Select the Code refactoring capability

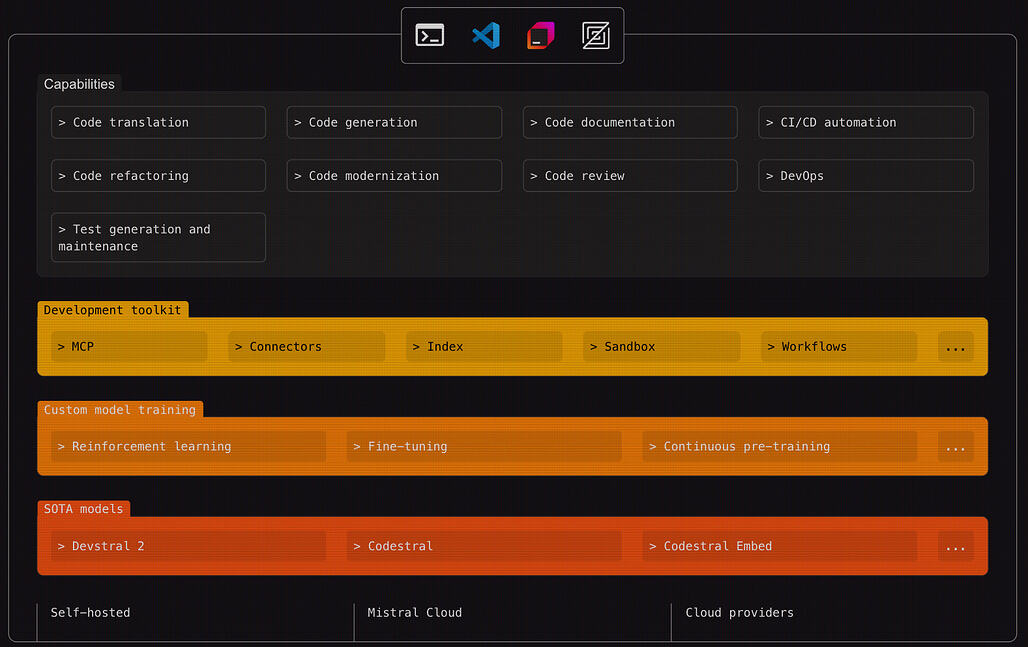[159, 176]
